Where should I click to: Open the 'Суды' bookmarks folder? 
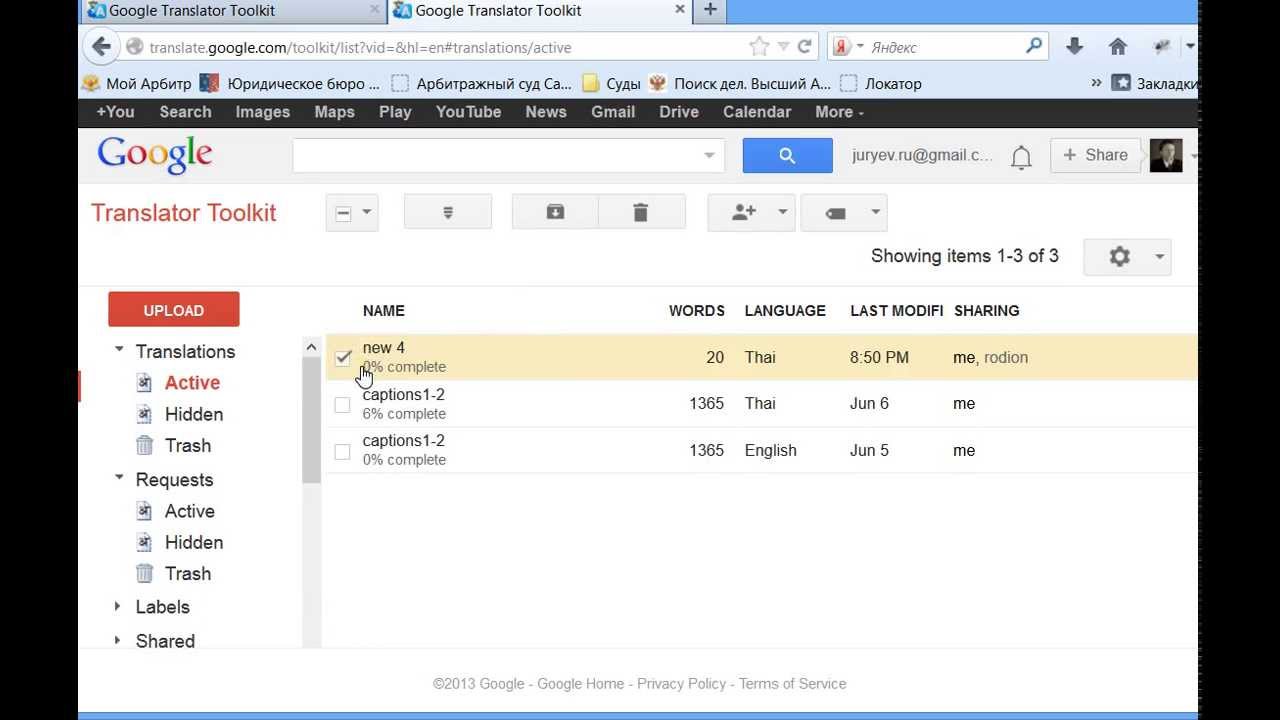pos(611,84)
